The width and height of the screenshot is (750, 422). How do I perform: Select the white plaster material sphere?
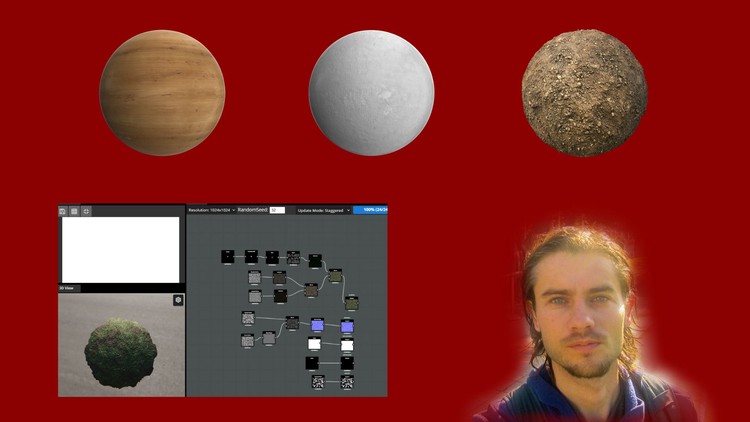[x=372, y=93]
